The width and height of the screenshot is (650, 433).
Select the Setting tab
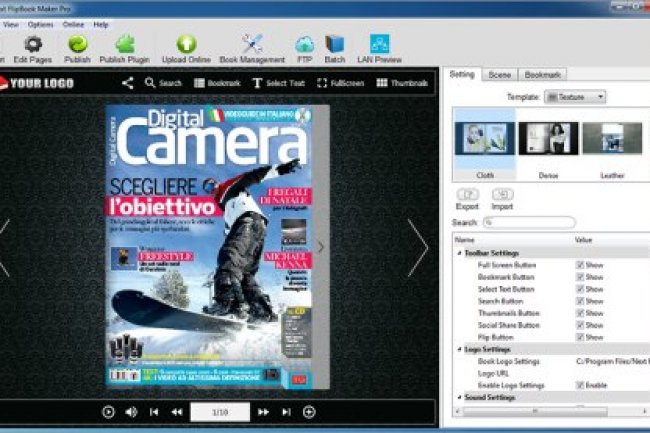(x=462, y=74)
